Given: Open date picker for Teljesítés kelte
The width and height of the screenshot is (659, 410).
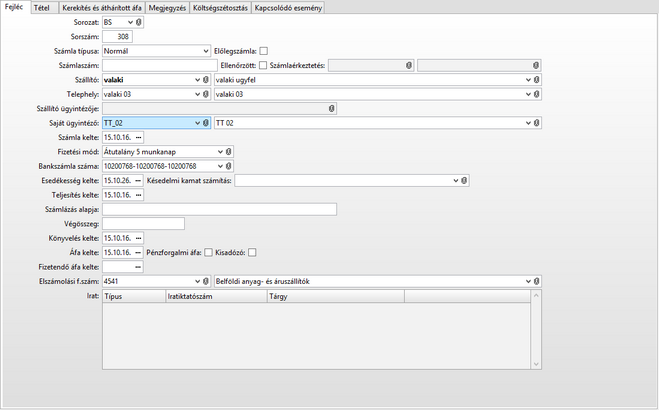Looking at the screenshot, I should (138, 195).
